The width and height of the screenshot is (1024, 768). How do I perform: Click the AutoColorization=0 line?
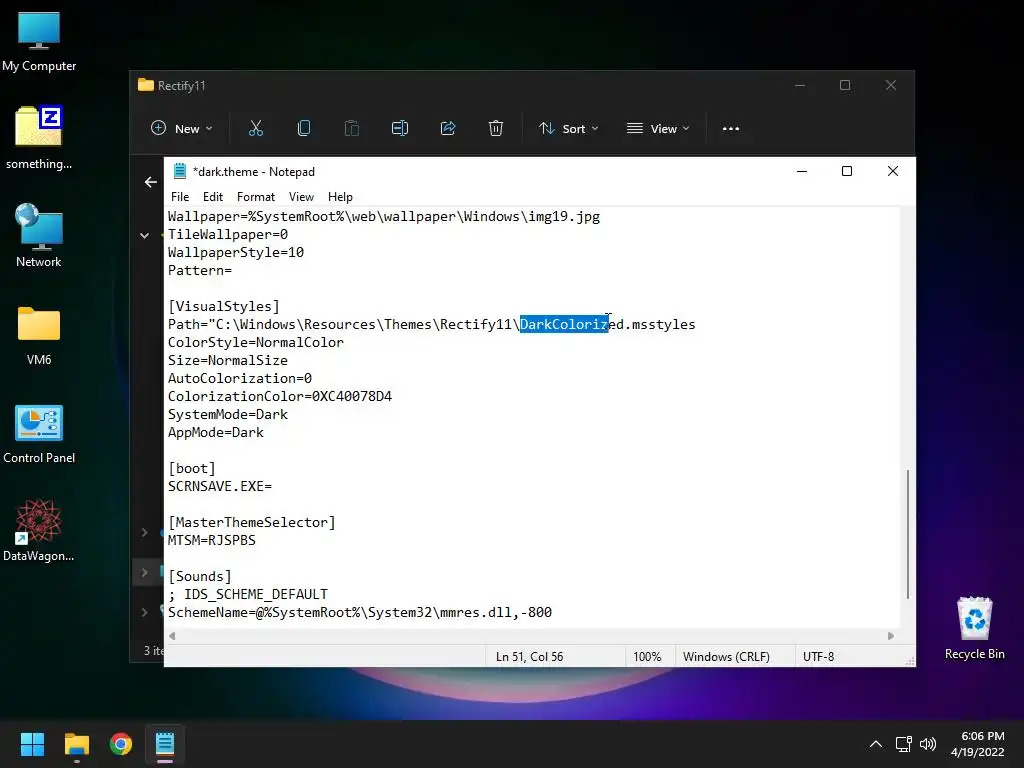[x=240, y=378]
